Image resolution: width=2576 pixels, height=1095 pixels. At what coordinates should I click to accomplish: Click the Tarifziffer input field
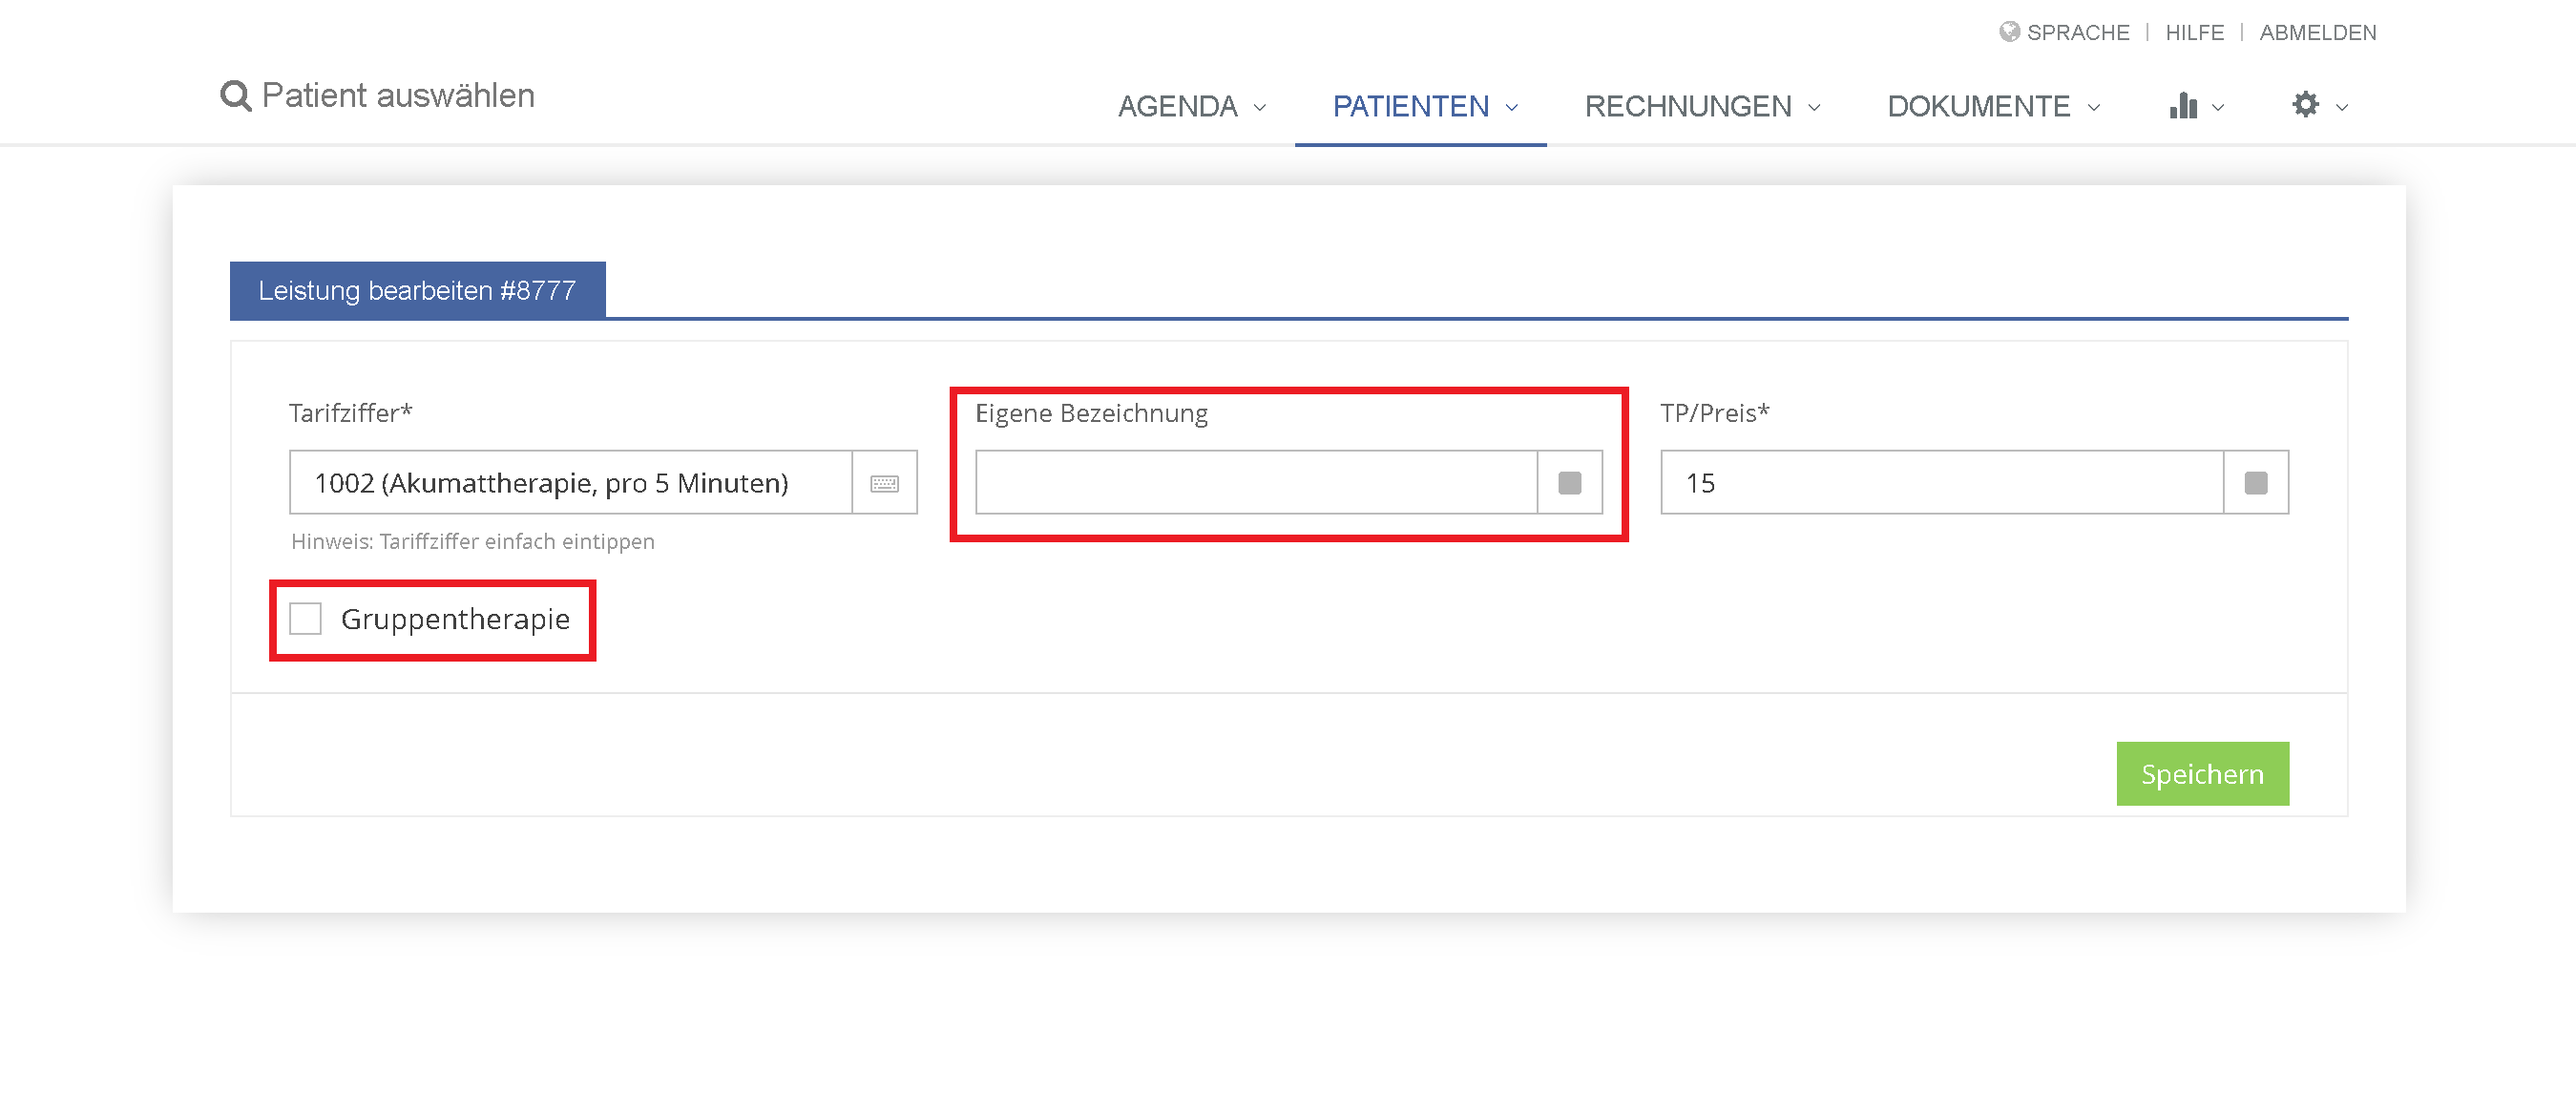pyautogui.click(x=571, y=483)
